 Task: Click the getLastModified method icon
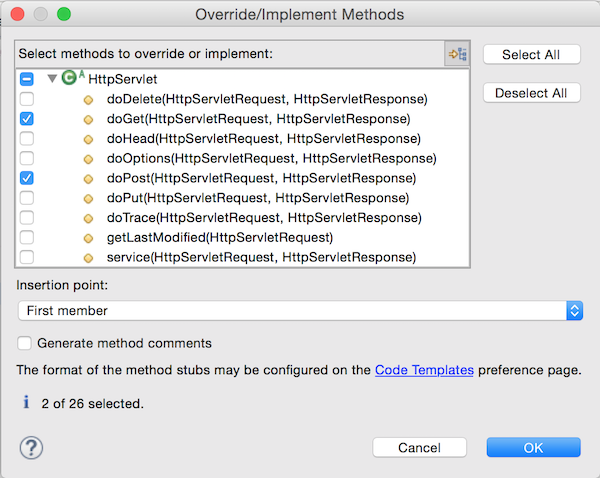pyautogui.click(x=88, y=238)
